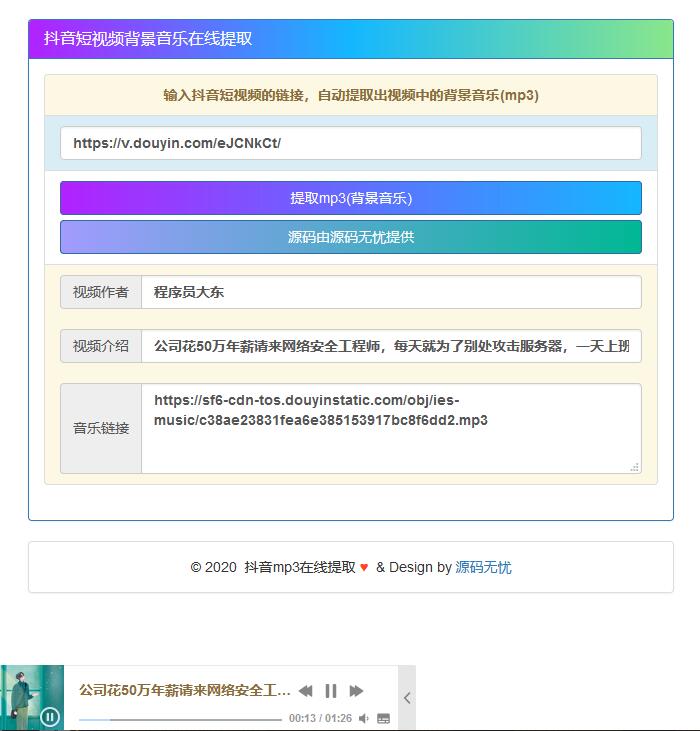The width and height of the screenshot is (700, 731).
Task: Click the Douyin video URL input field
Action: pyautogui.click(x=350, y=143)
